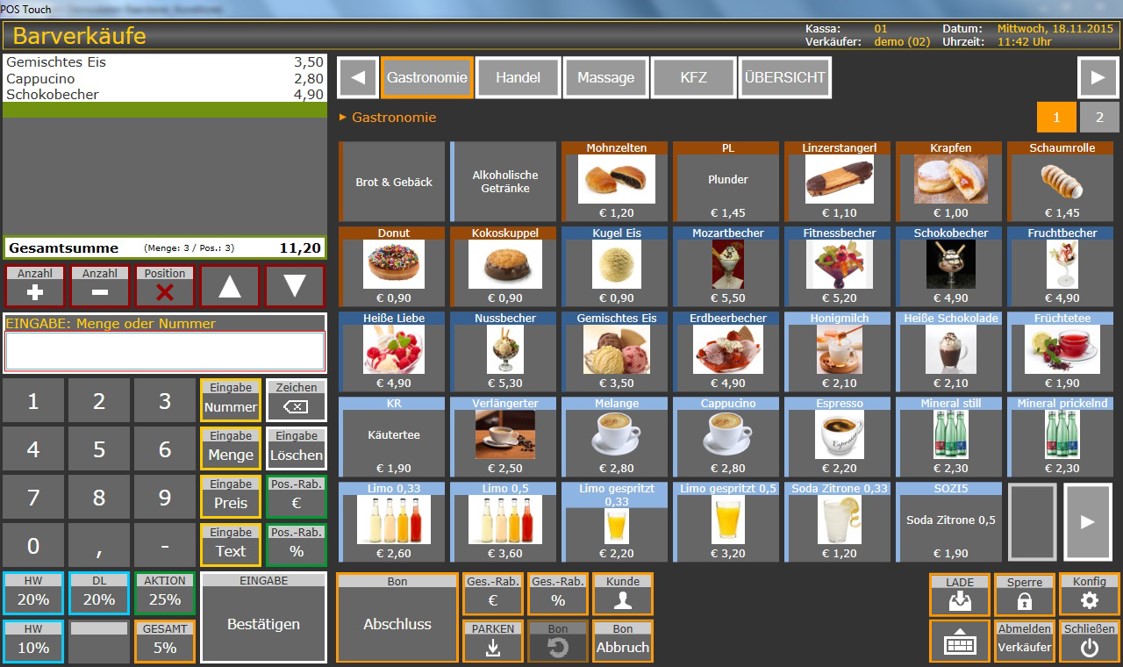Expand the Alkoholische Getränke category
Viewport: 1123px width, 667px height.
pos(505,182)
